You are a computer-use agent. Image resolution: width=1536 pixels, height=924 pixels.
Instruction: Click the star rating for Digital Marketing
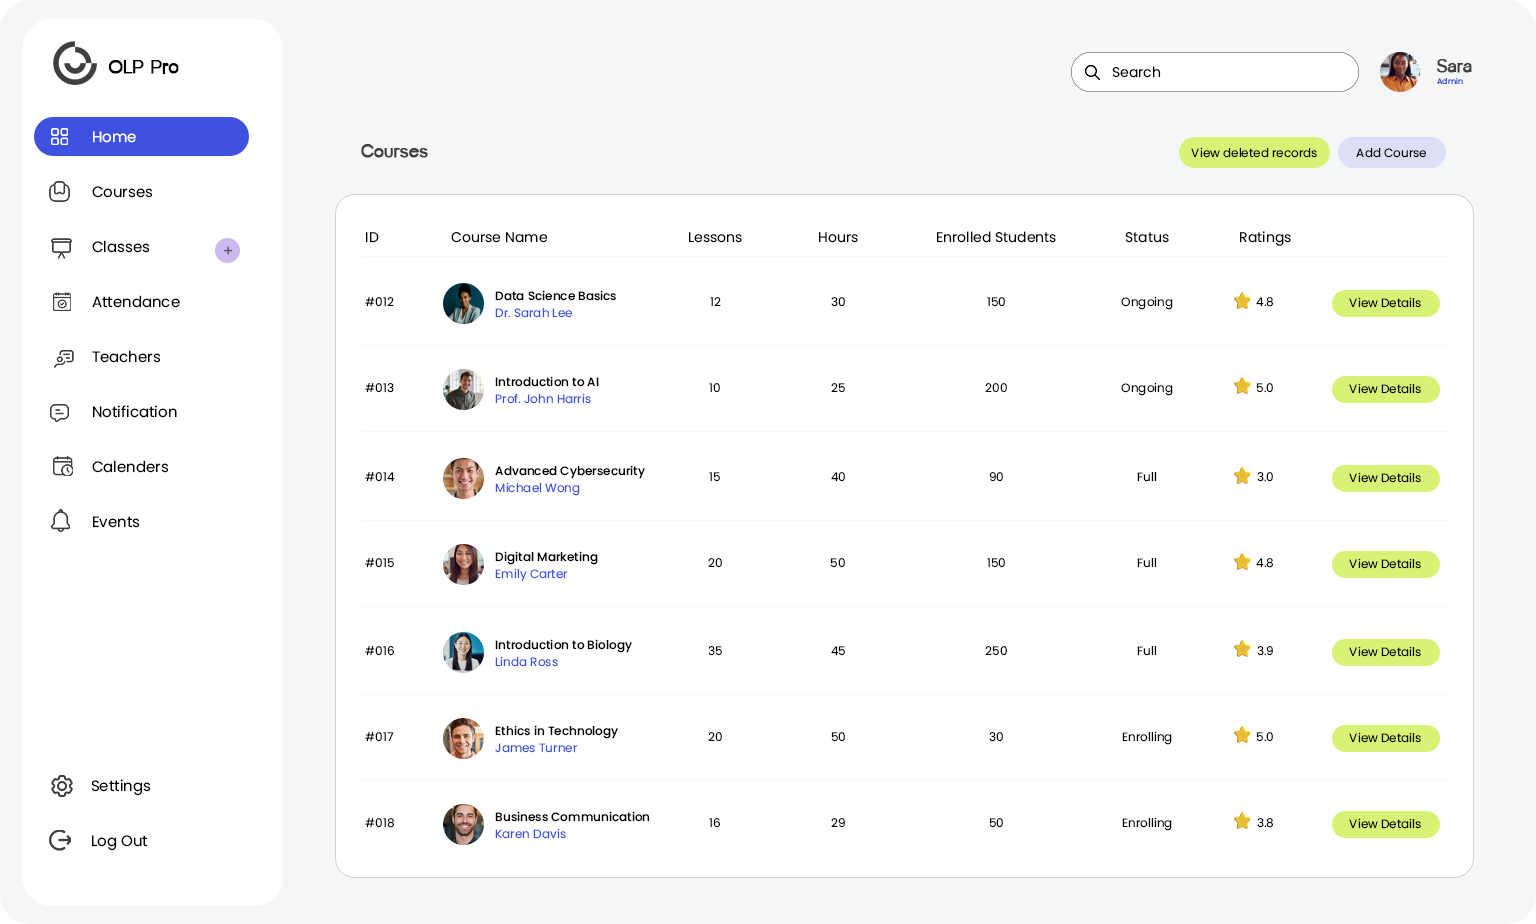(x=1242, y=562)
